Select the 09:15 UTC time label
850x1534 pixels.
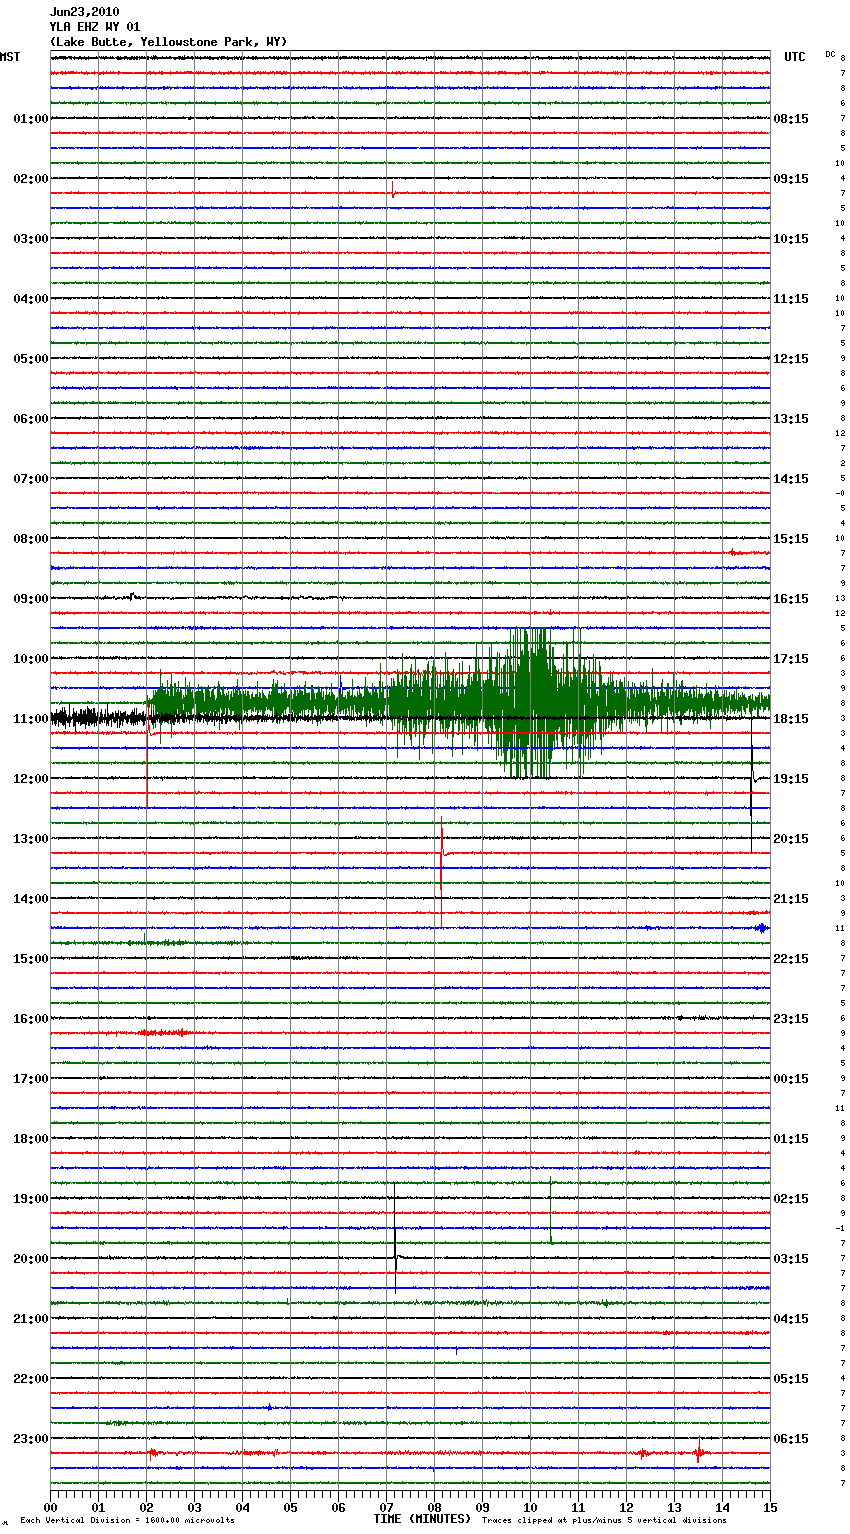coord(791,179)
